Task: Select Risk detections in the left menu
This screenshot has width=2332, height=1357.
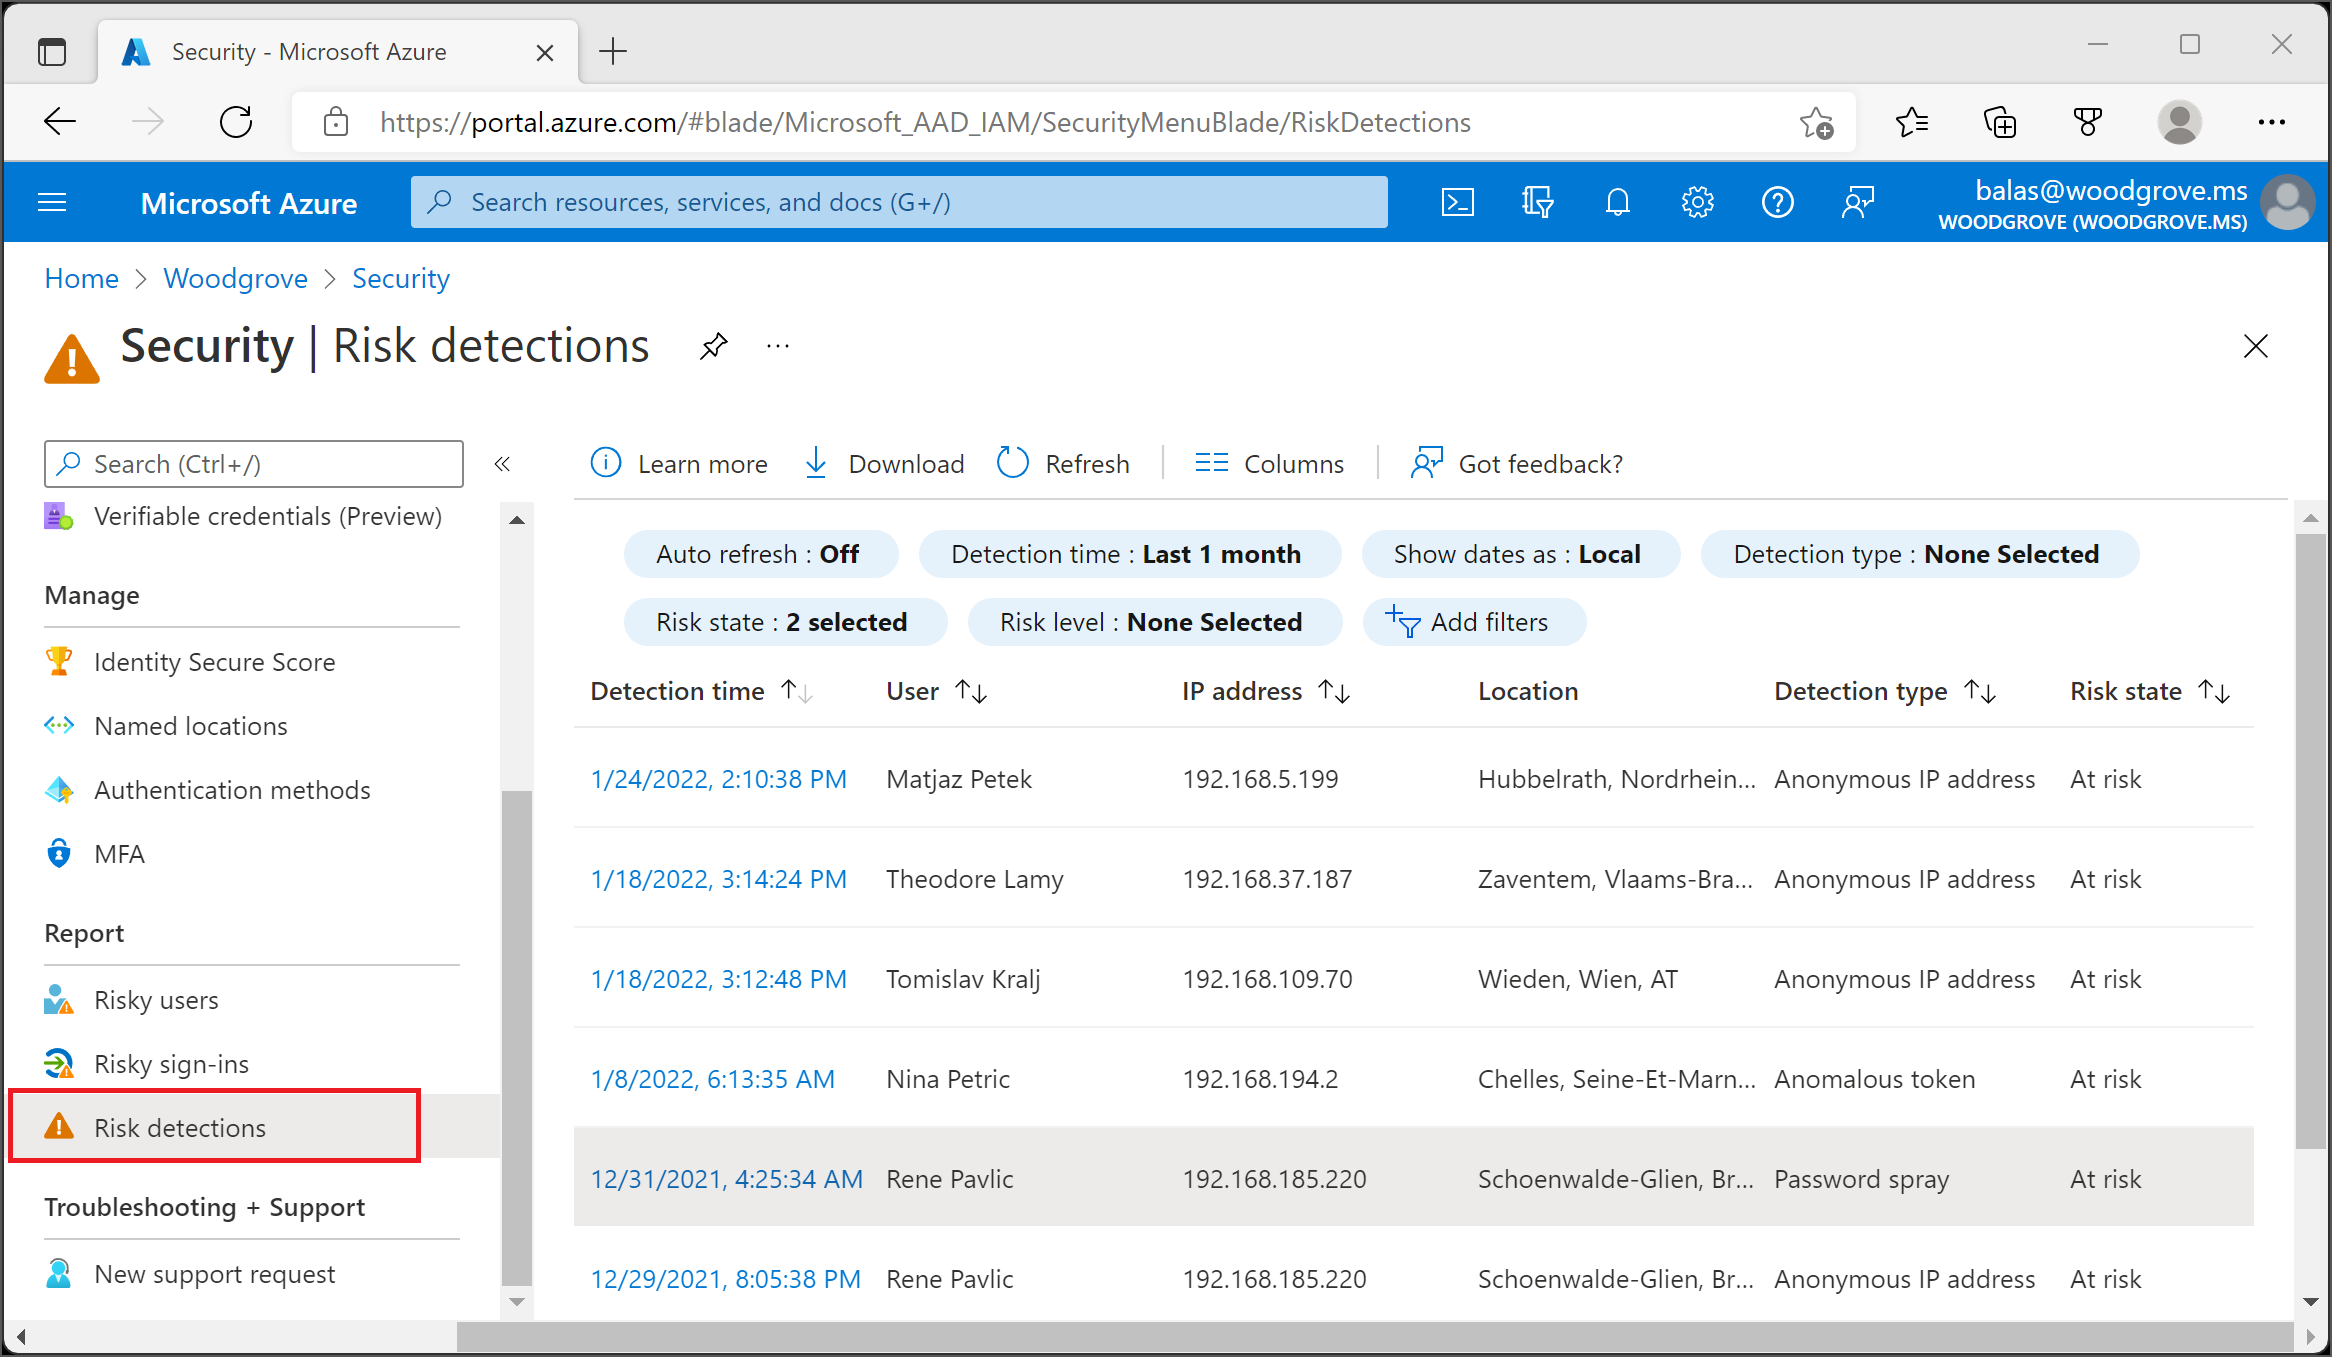Action: point(215,1127)
